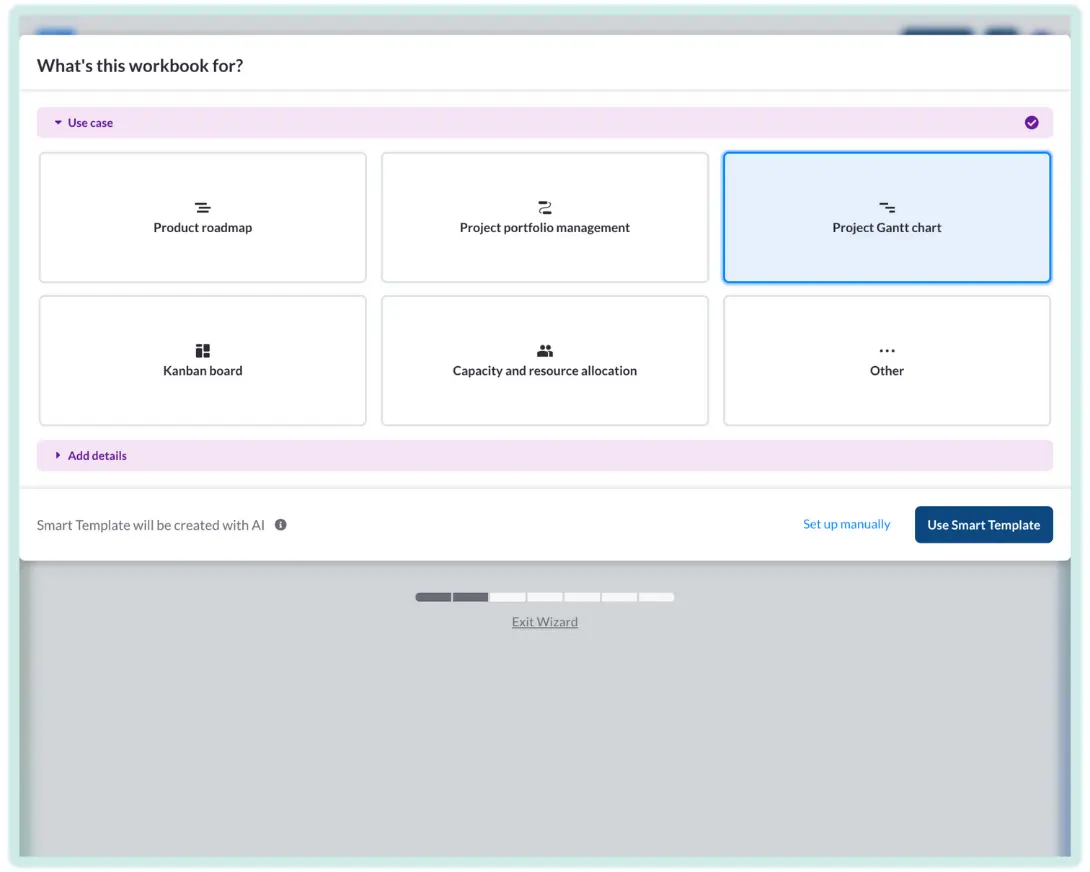
Task: Expand the Add details section arrow
Action: pyautogui.click(x=58, y=455)
